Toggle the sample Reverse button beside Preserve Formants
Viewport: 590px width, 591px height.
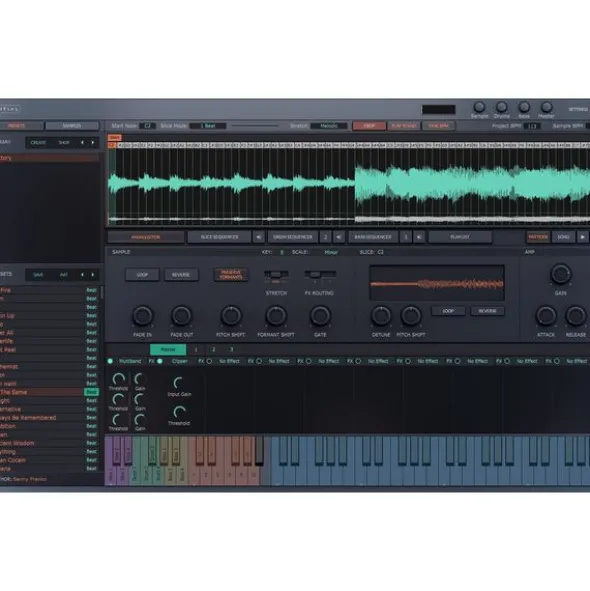pos(181,275)
